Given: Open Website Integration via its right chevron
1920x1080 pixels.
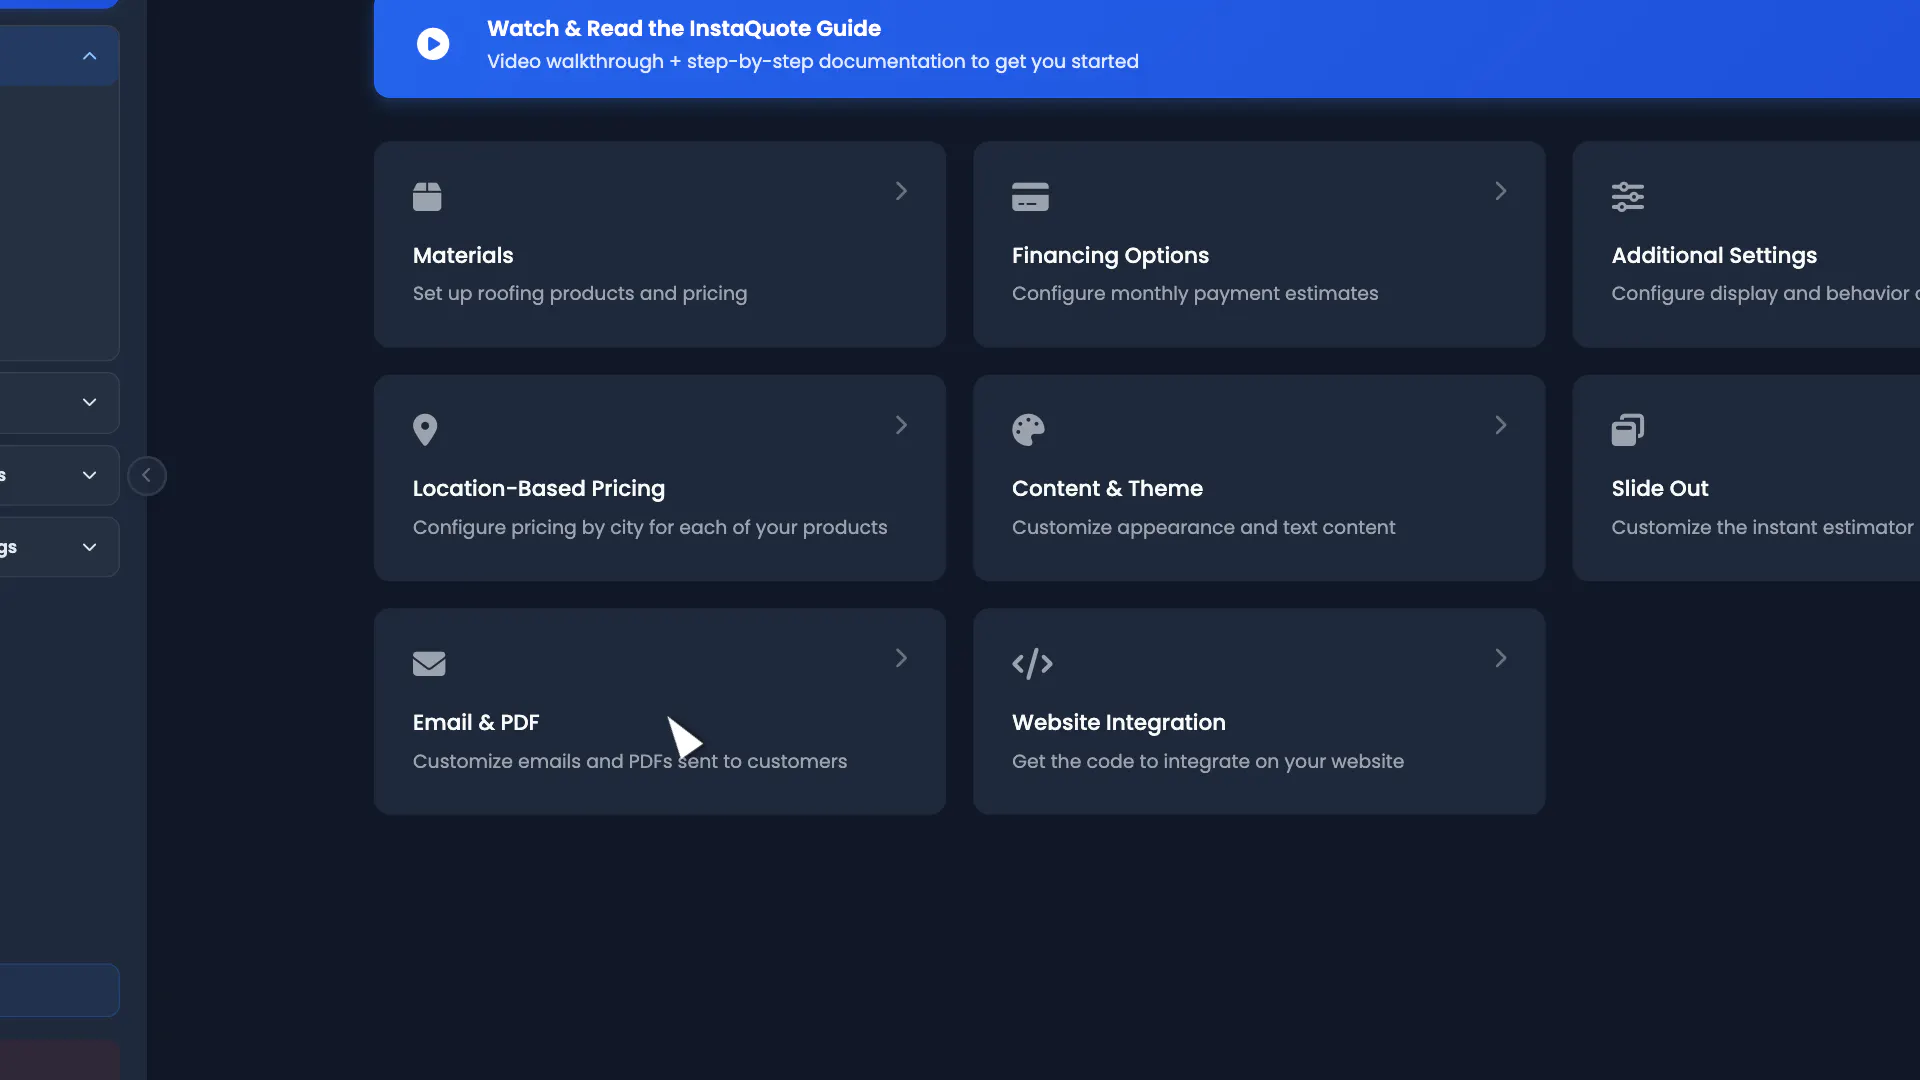Looking at the screenshot, I should click(x=1500, y=658).
